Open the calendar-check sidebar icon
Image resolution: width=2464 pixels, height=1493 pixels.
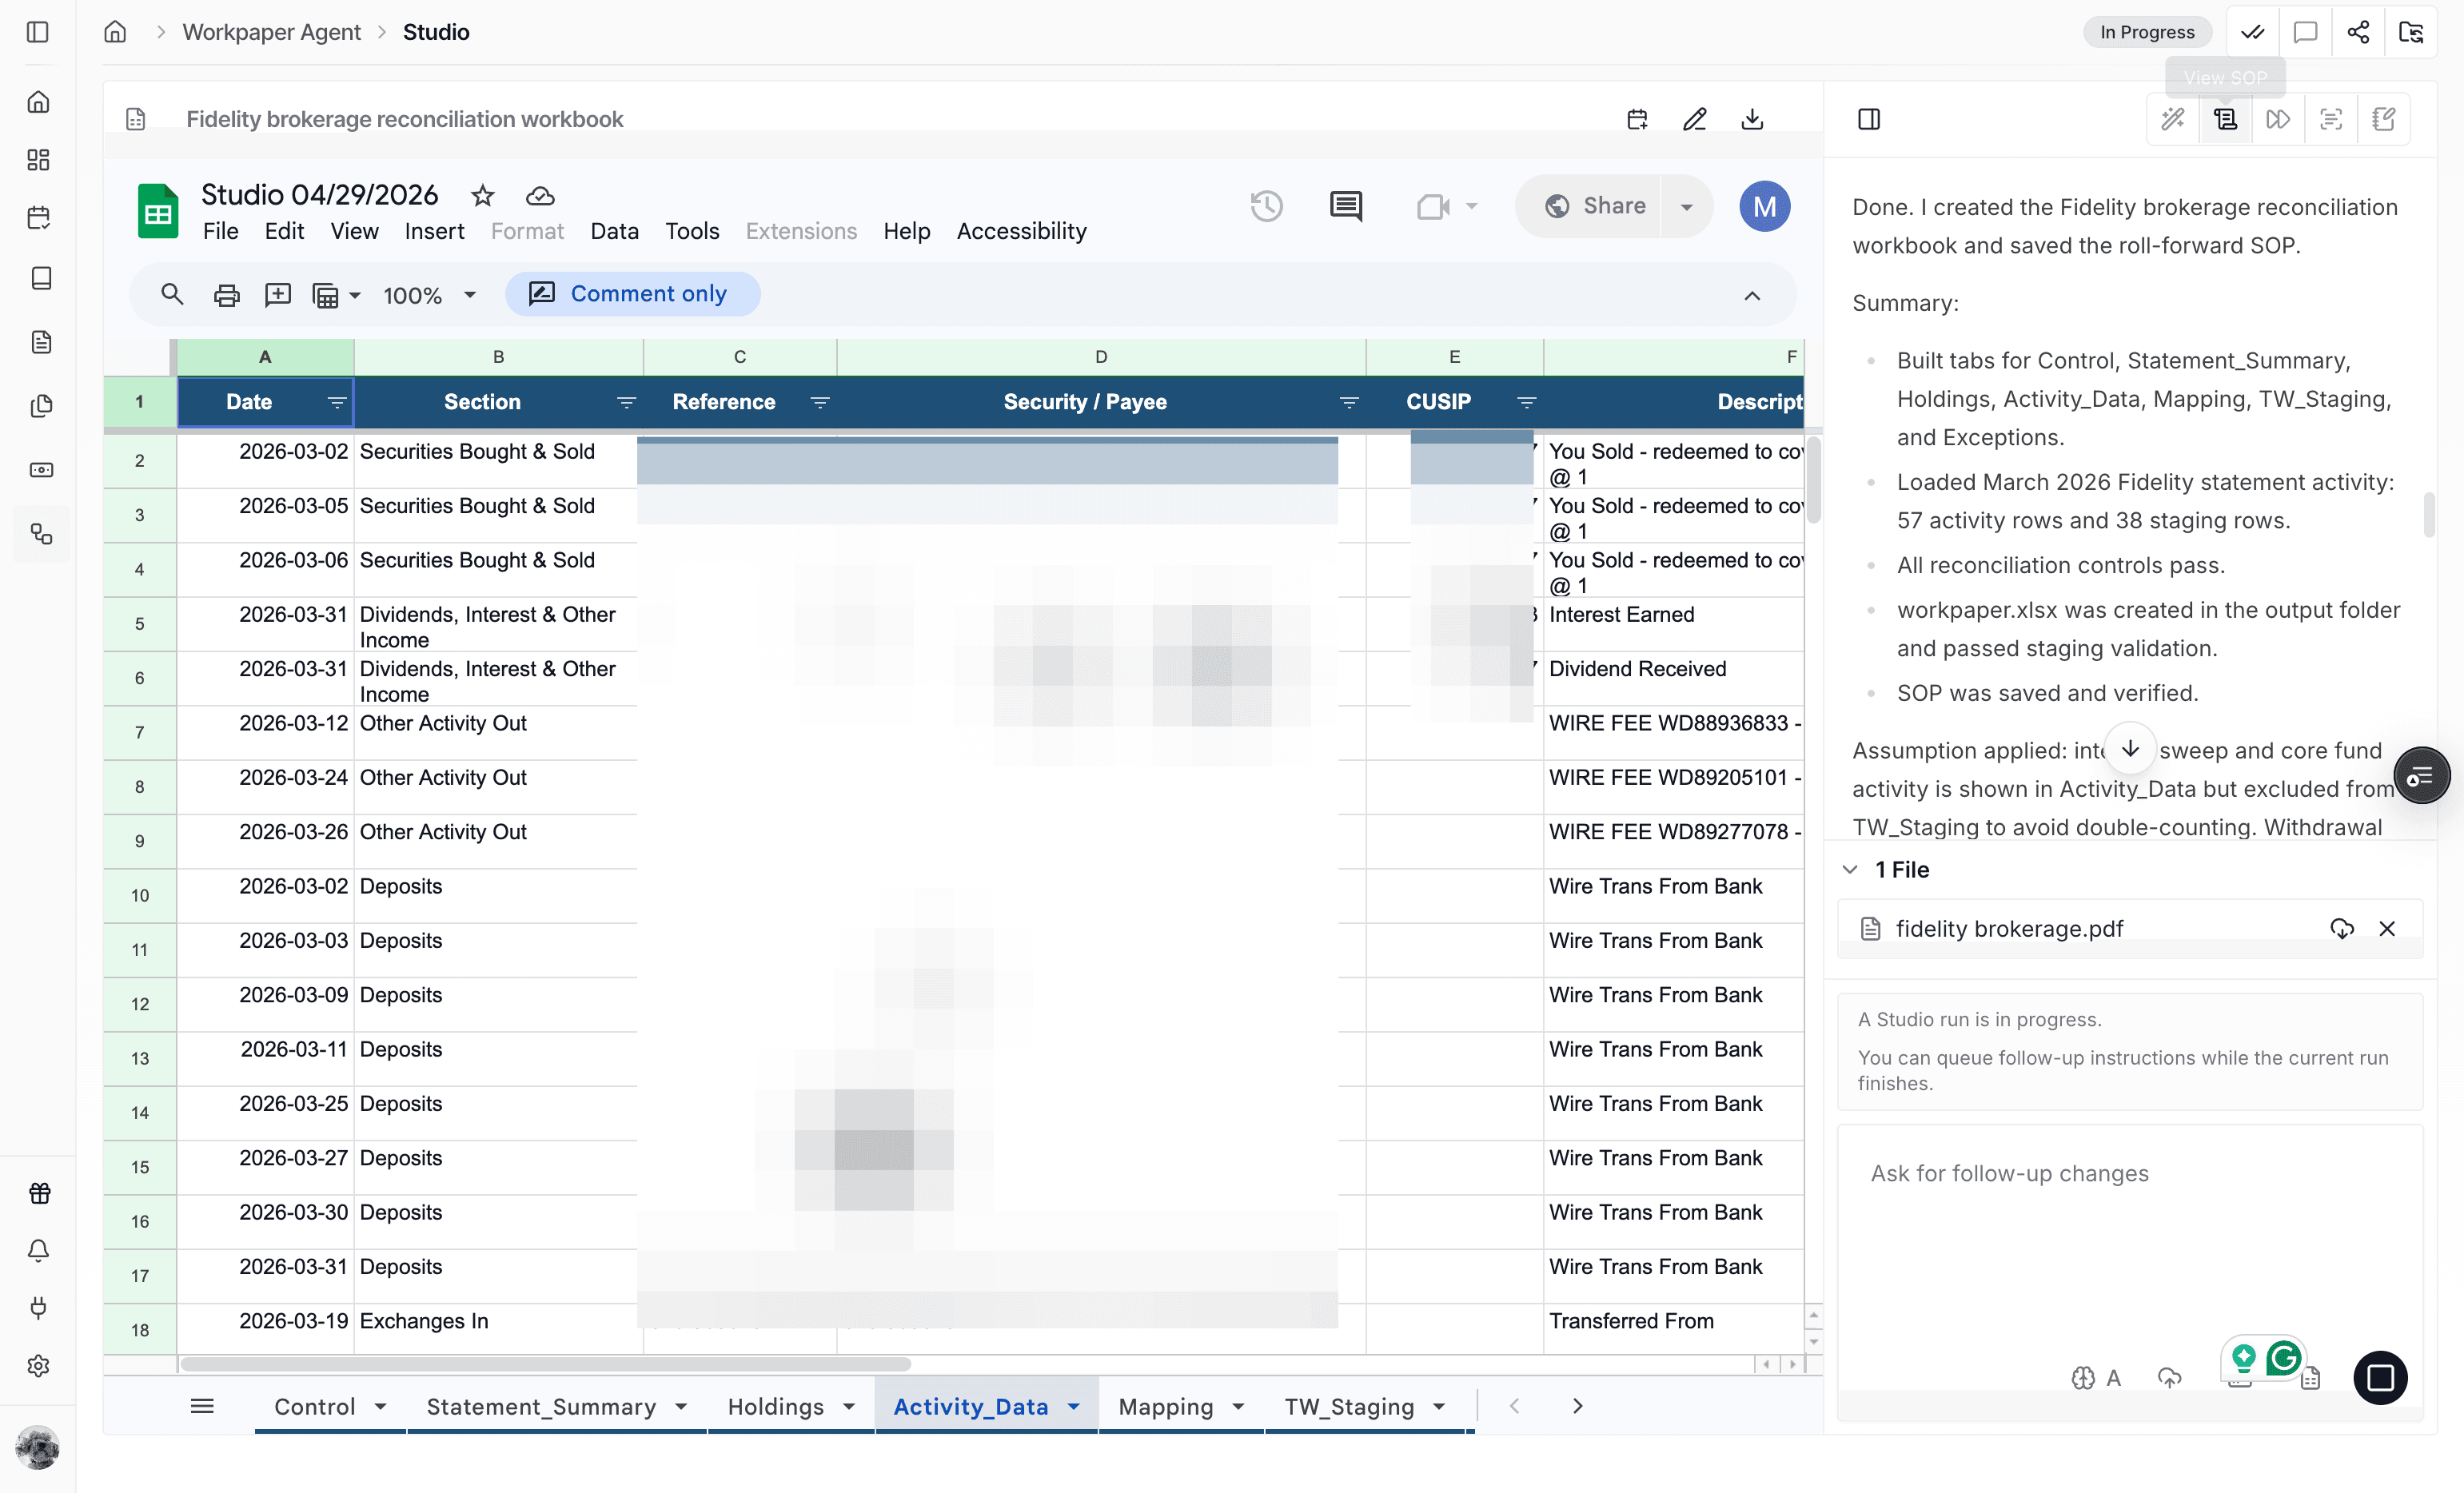pos(38,218)
